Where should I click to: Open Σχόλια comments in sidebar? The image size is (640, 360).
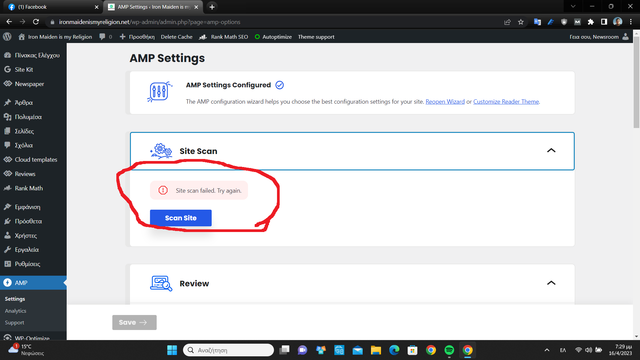[x=33, y=145]
